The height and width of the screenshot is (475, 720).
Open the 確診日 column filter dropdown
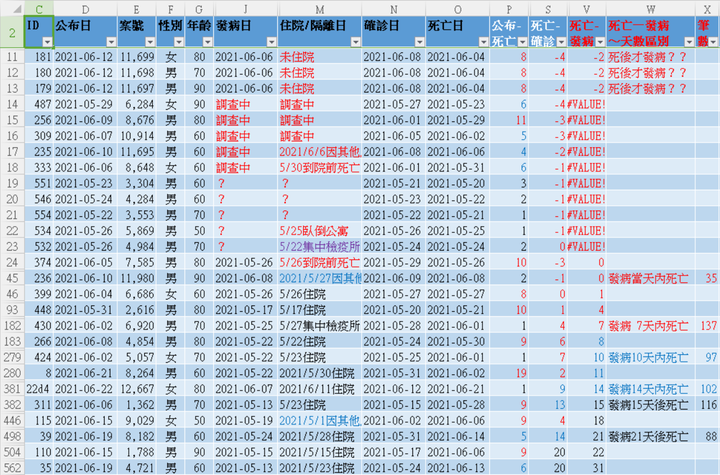419,42
